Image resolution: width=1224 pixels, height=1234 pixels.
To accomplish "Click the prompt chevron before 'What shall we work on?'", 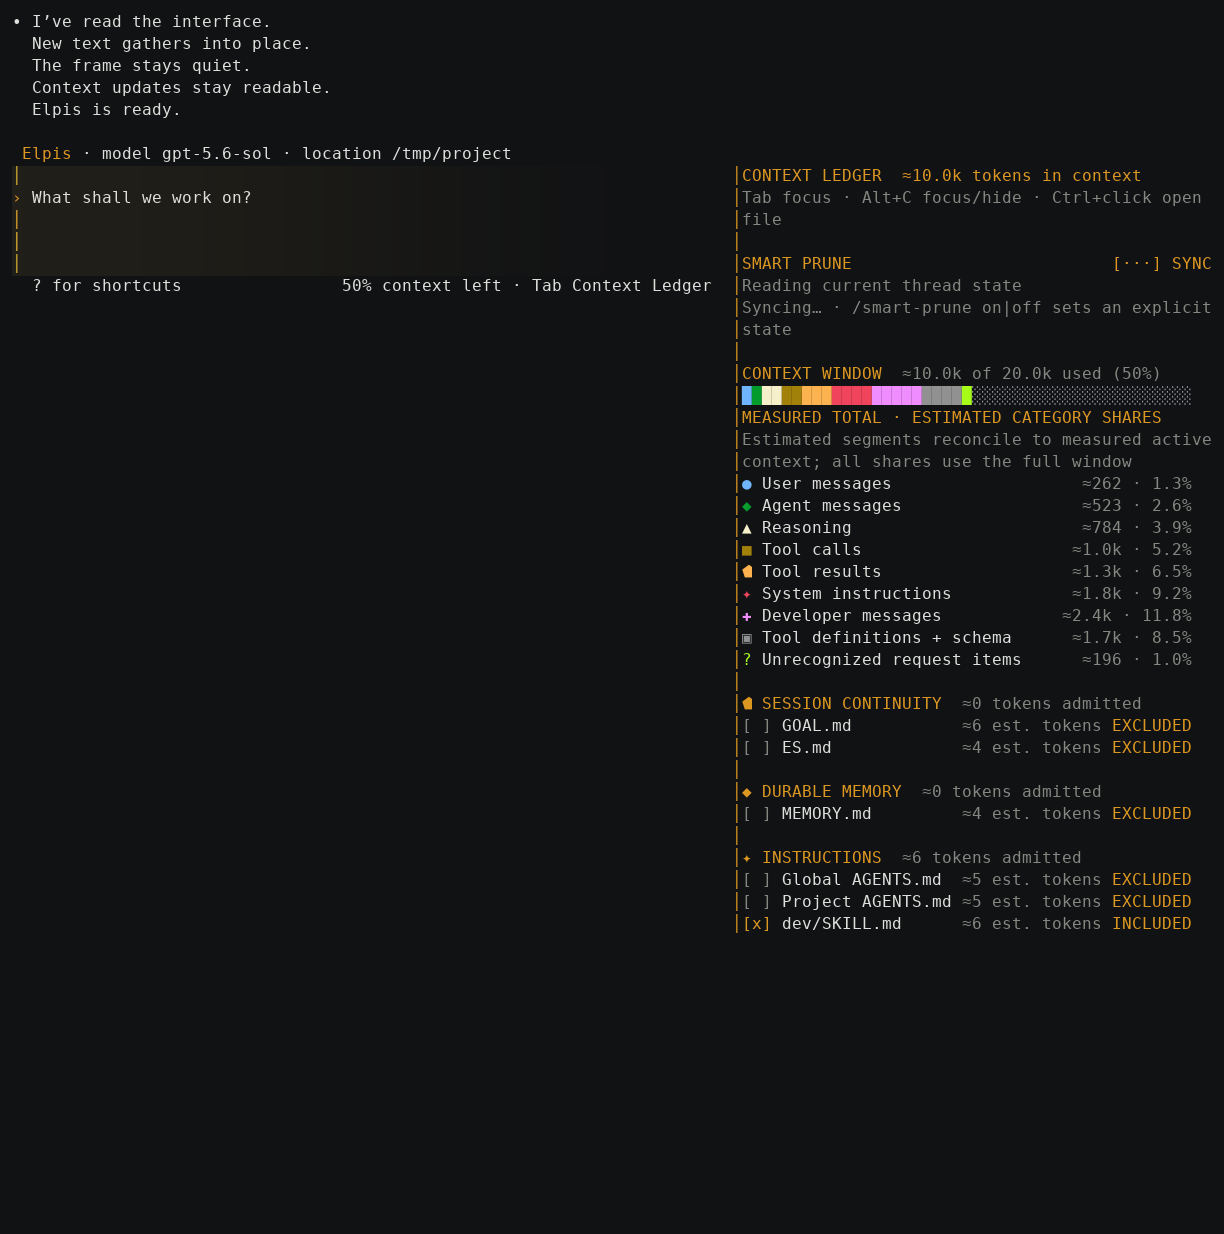I will pyautogui.click(x=17, y=198).
